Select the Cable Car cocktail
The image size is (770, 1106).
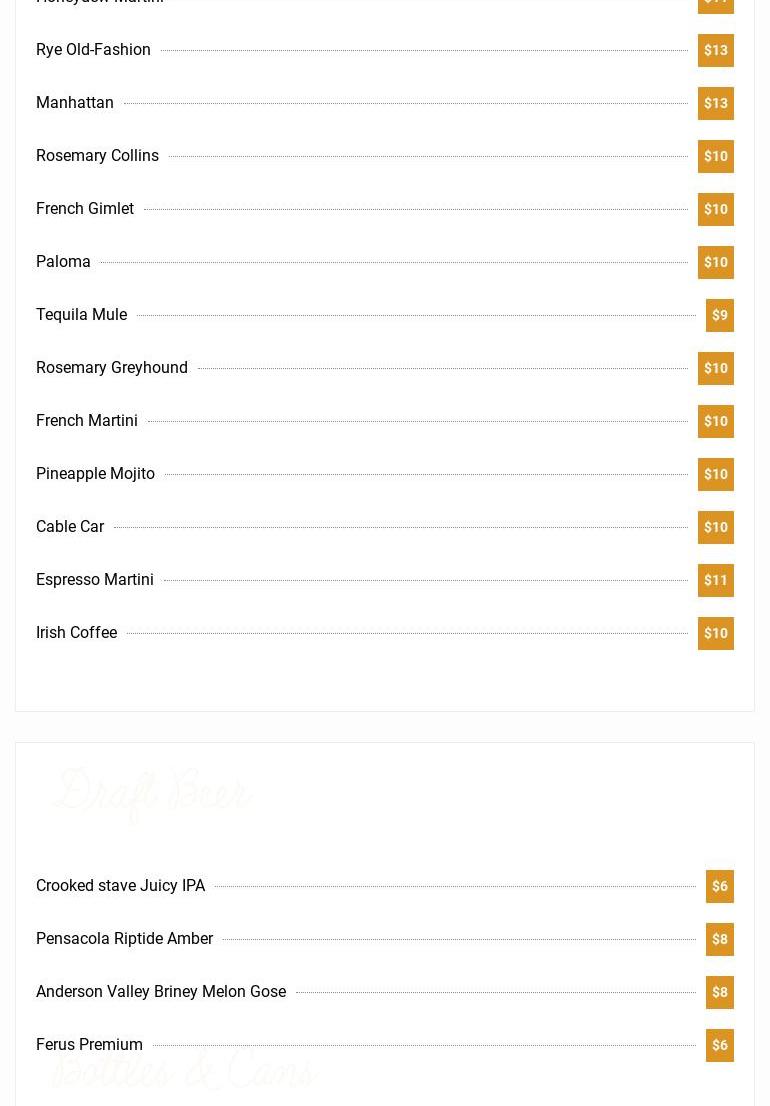[70, 527]
